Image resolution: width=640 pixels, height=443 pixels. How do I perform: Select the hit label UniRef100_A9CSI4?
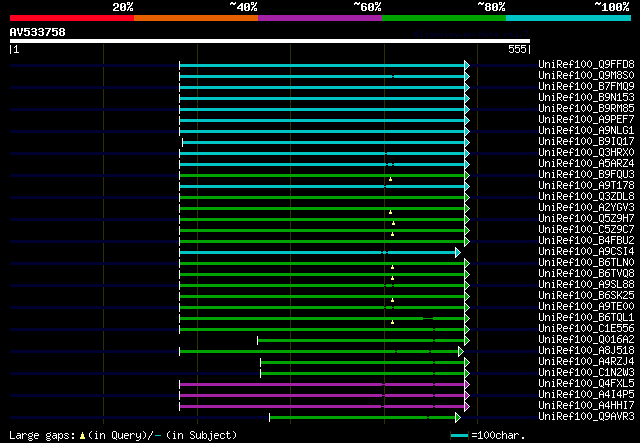coord(586,252)
